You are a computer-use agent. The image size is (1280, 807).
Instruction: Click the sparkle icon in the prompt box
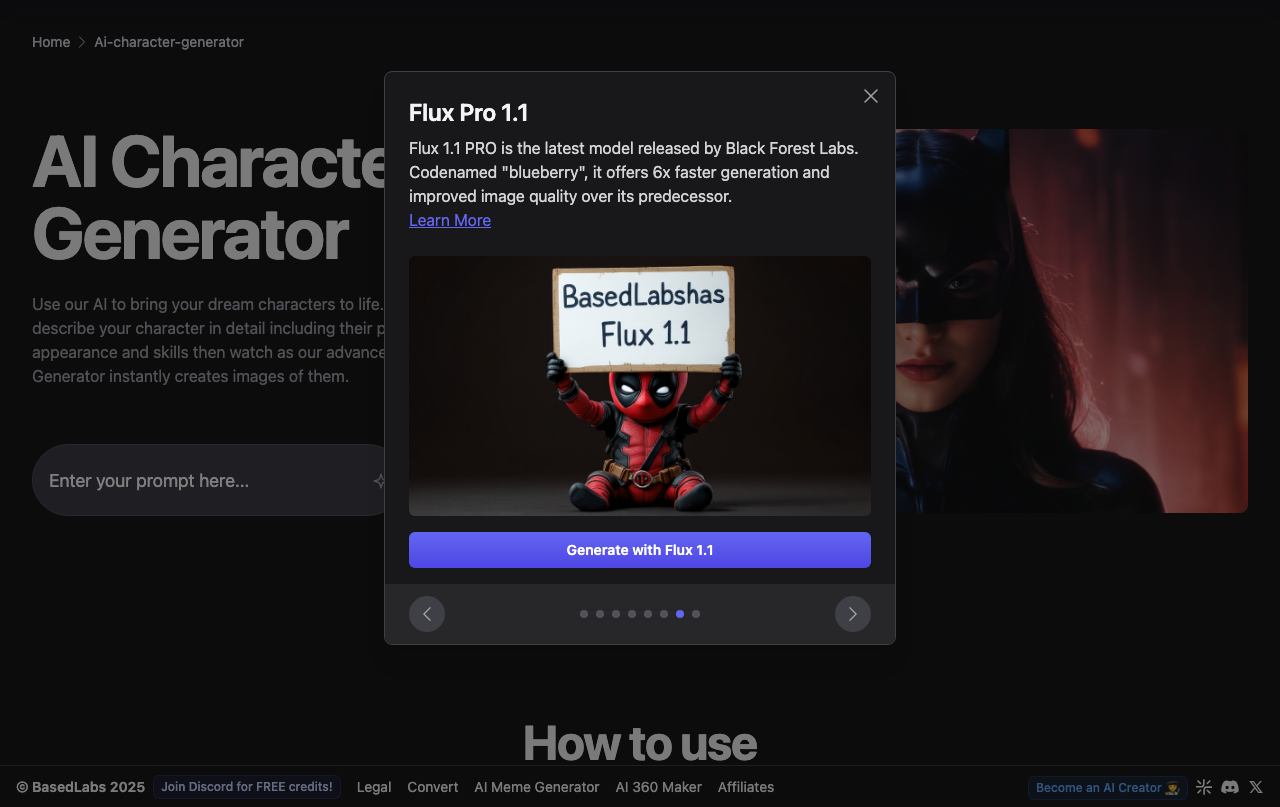[x=379, y=481]
